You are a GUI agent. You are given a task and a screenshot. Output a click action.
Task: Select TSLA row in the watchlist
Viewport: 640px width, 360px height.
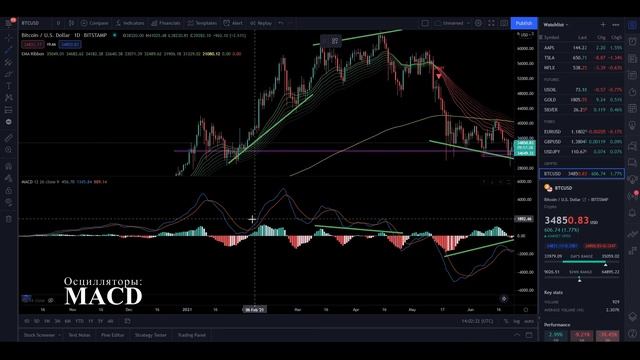click(582, 58)
